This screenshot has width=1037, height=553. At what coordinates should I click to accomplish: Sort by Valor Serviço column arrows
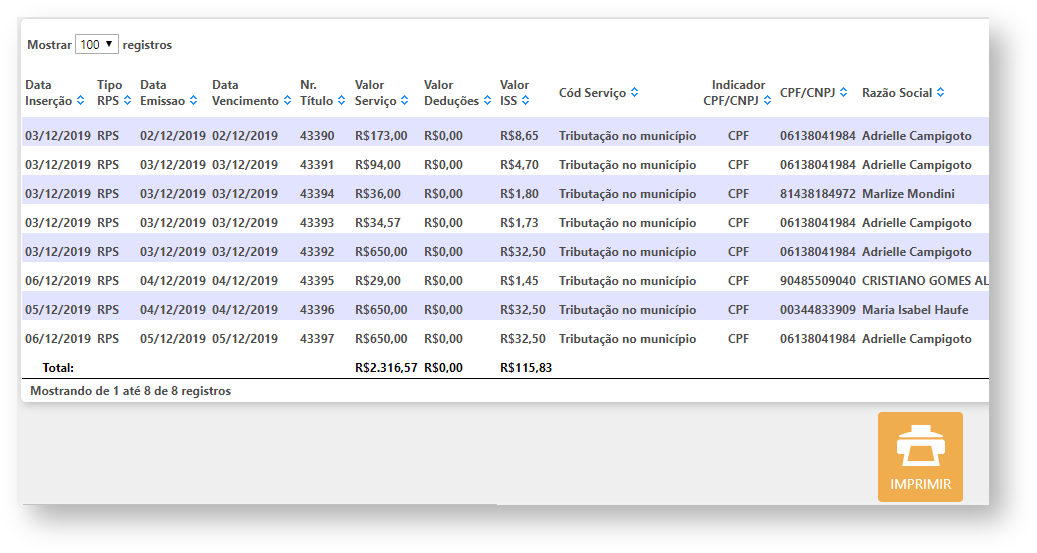pyautogui.click(x=405, y=101)
